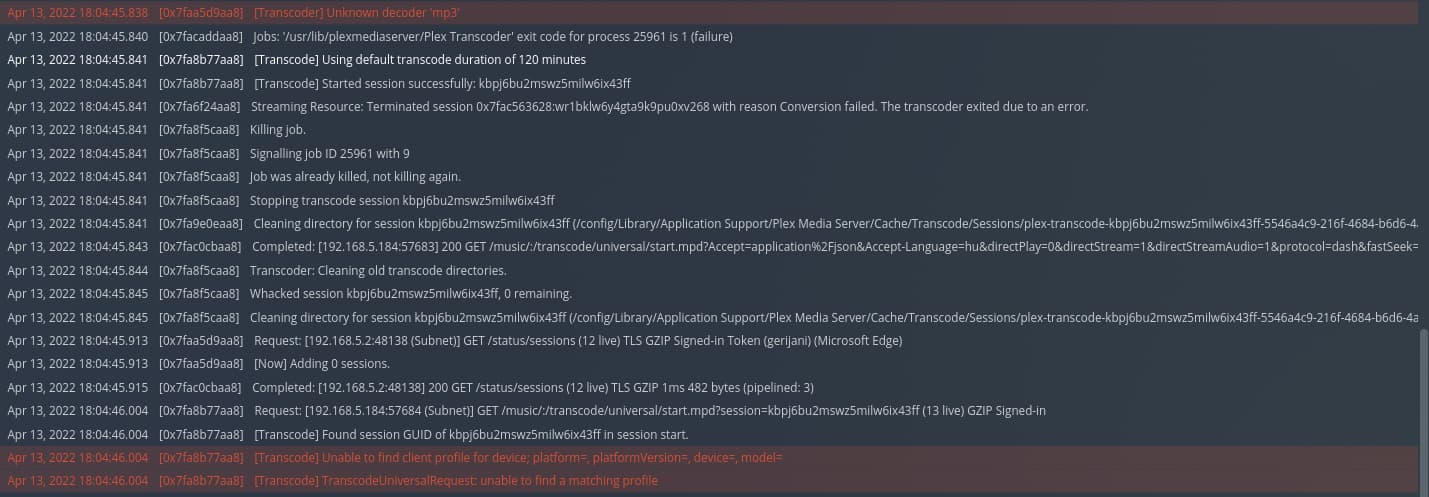Click the start.mpd Completed 200 GET line
The height and width of the screenshot is (497, 1429).
709,247
